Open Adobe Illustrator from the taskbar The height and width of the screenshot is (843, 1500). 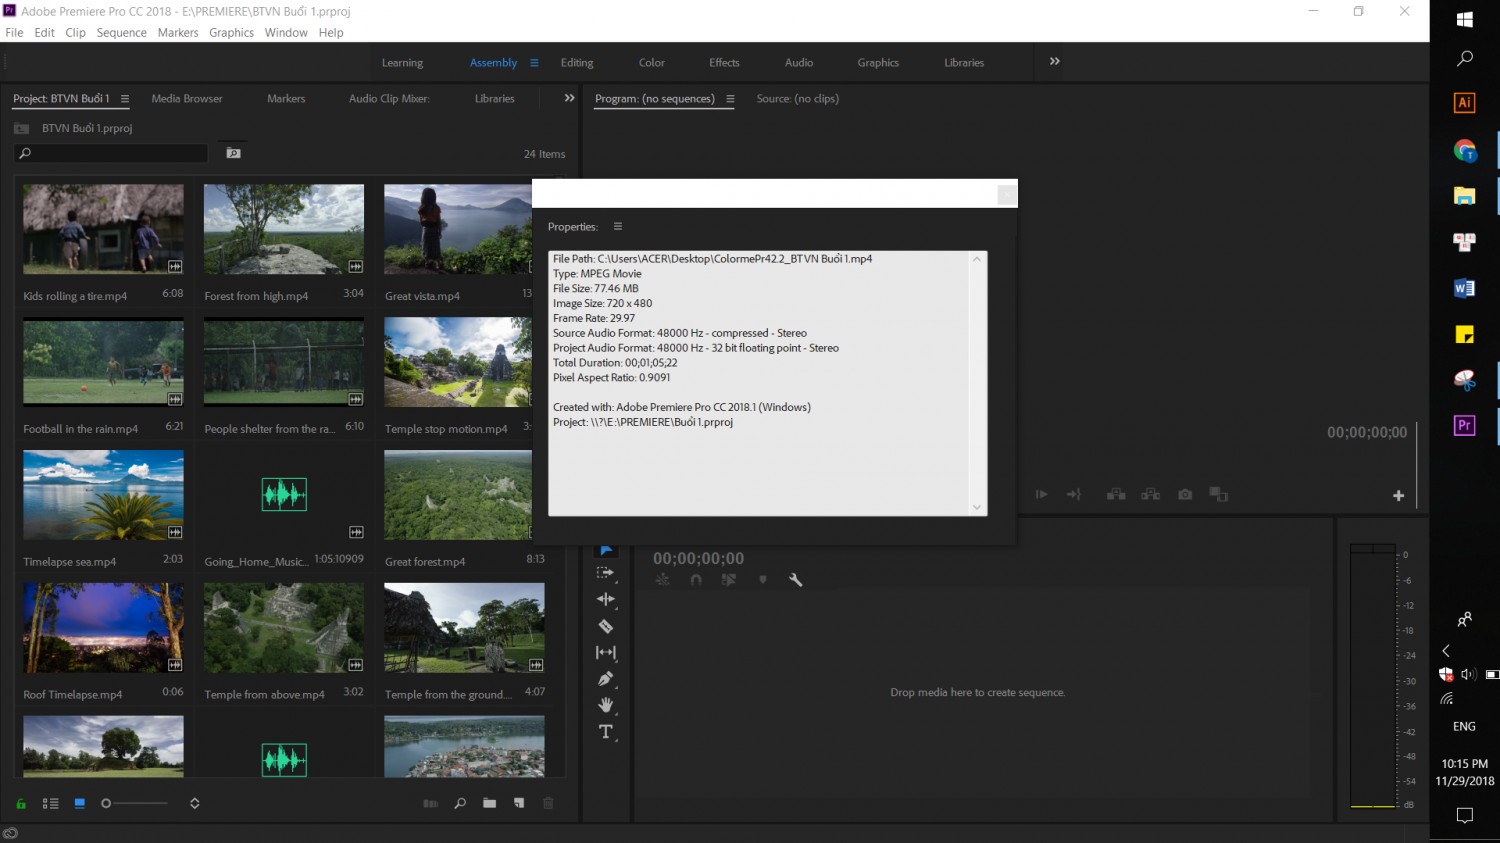1464,102
